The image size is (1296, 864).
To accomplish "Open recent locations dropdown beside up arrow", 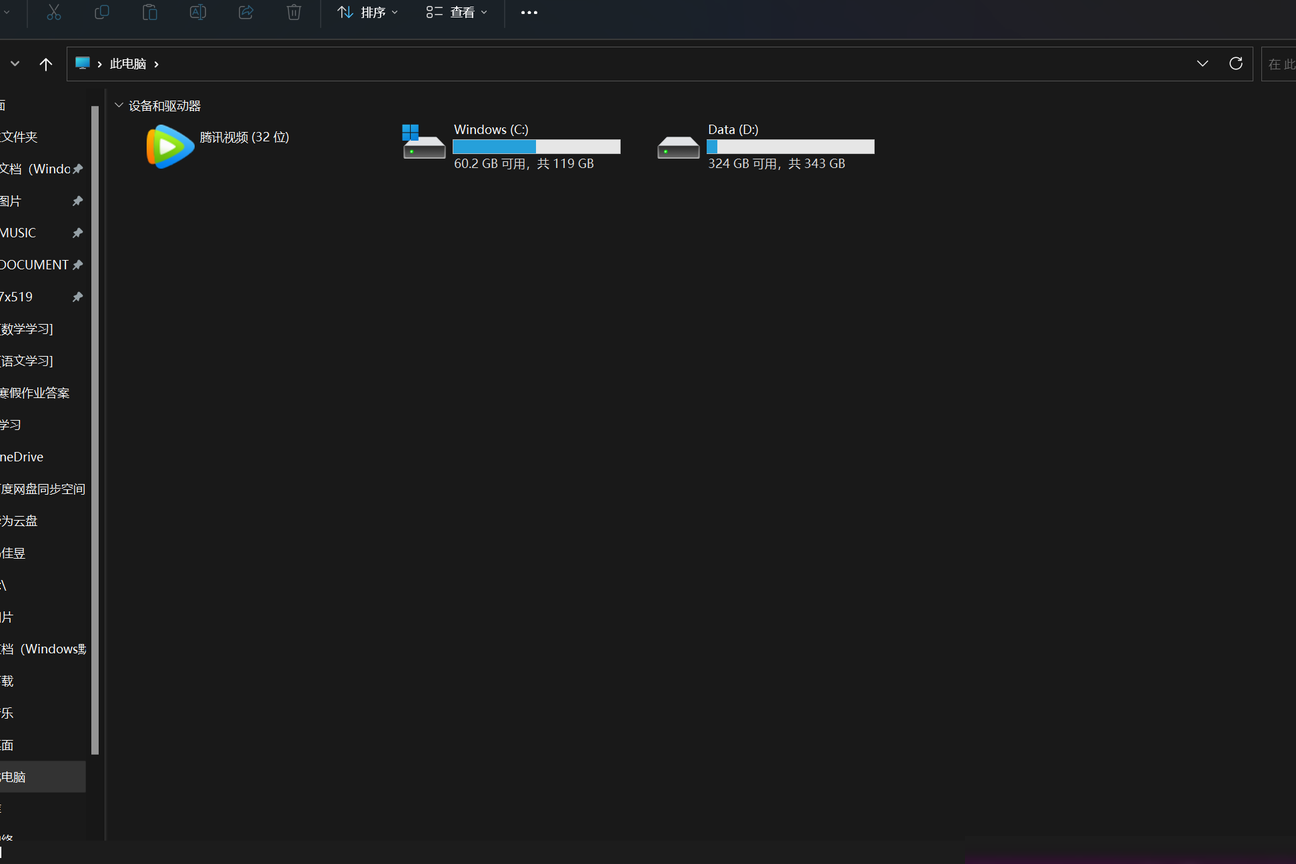I will 15,64.
